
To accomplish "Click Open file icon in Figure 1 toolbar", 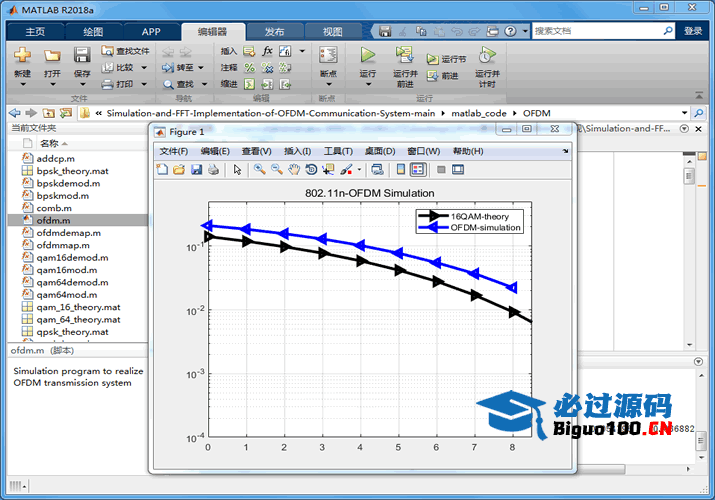I will [179, 170].
